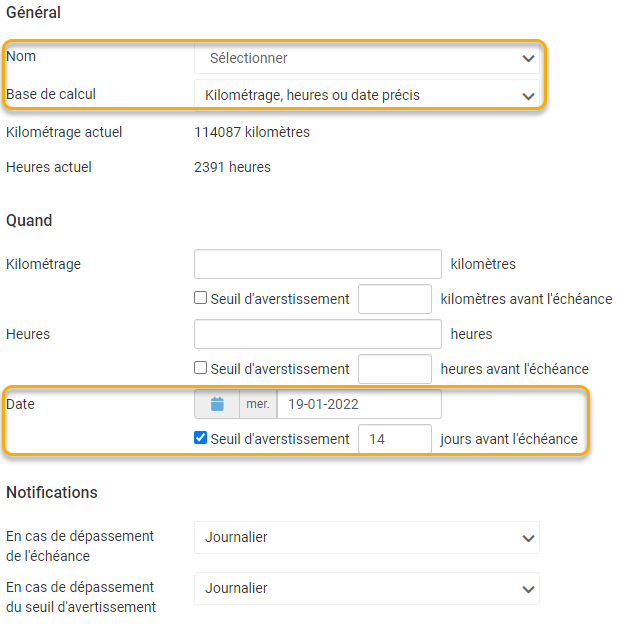Open the dropdown for dépassement de l'échéance
Screen dimensions: 619x626
pos(366,537)
